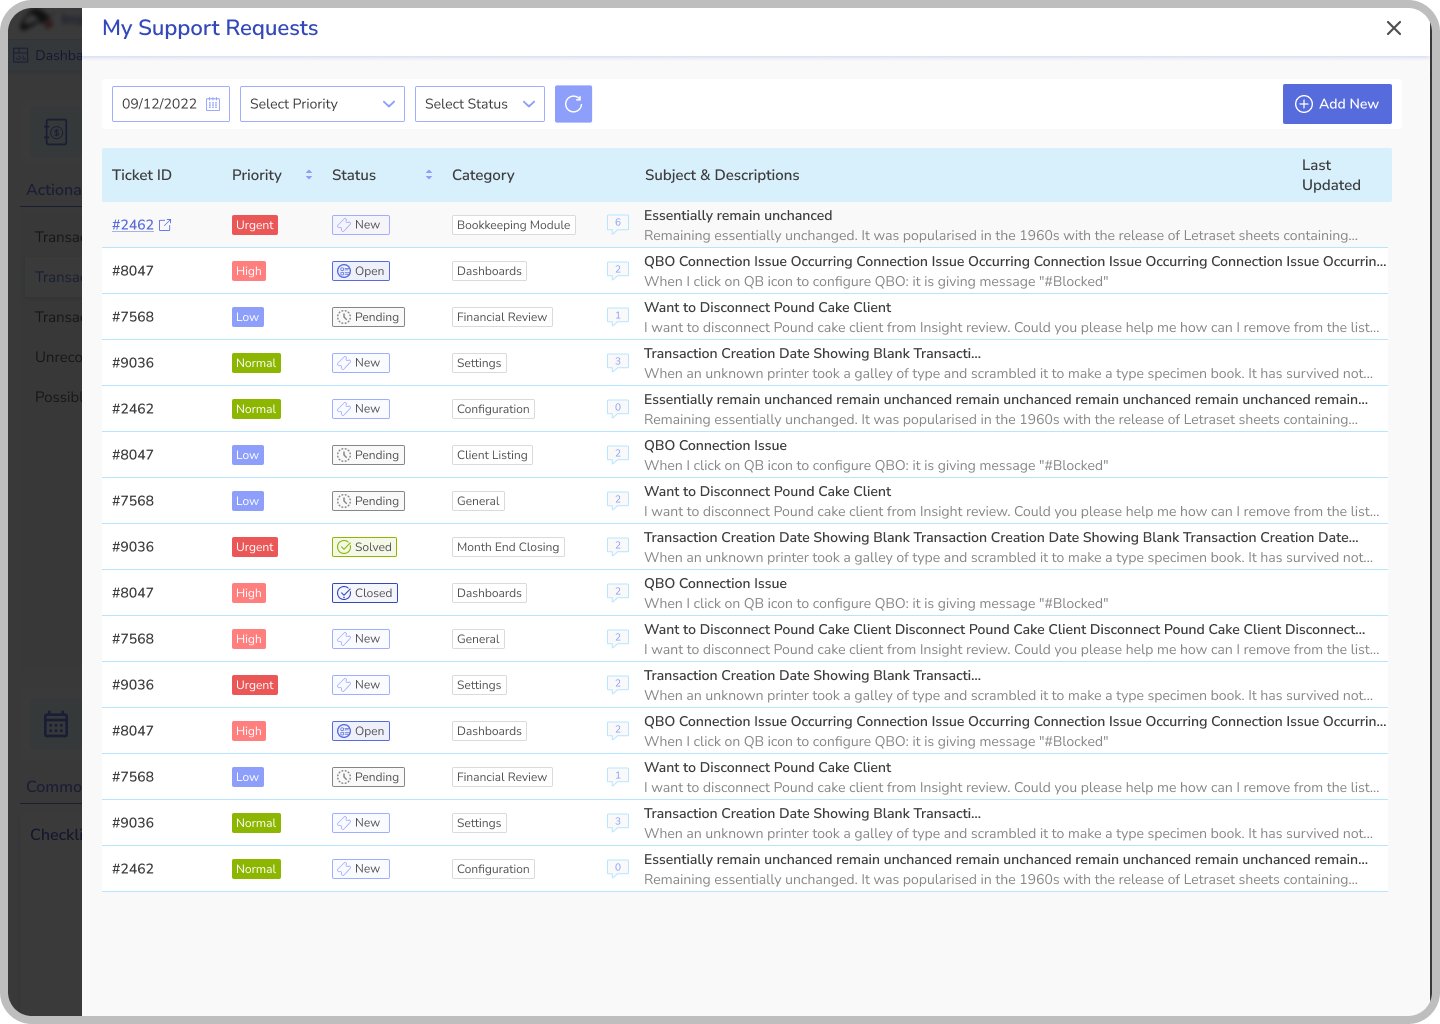Open comments bubble showing 6 on first row
Image resolution: width=1440 pixels, height=1024 pixels.
point(618,224)
